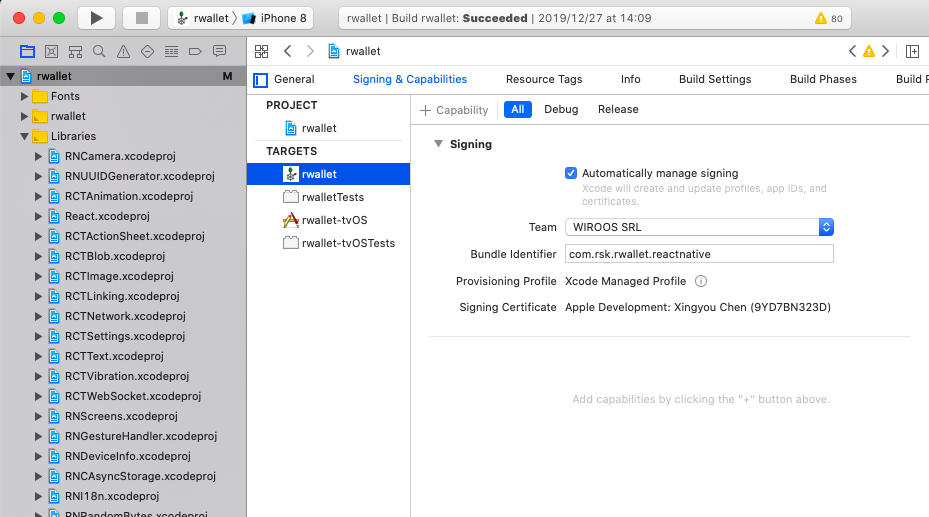
Task: Select the rwallet-tvOS target
Action: point(334,220)
